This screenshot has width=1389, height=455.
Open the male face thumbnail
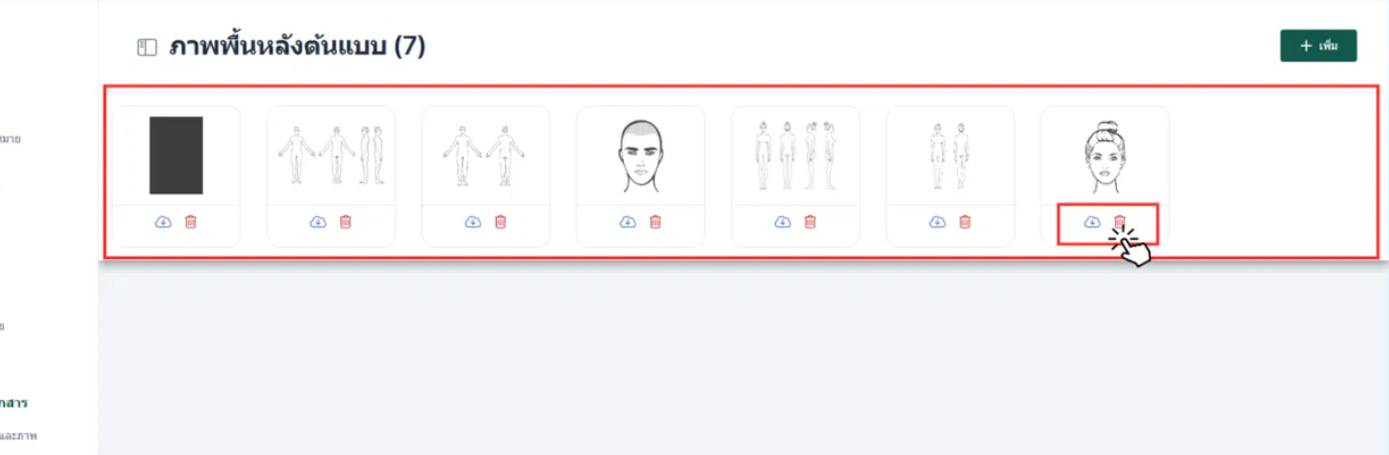click(x=640, y=157)
